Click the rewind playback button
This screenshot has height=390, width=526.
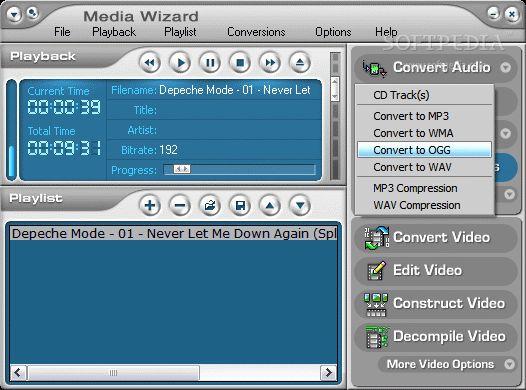coord(150,63)
